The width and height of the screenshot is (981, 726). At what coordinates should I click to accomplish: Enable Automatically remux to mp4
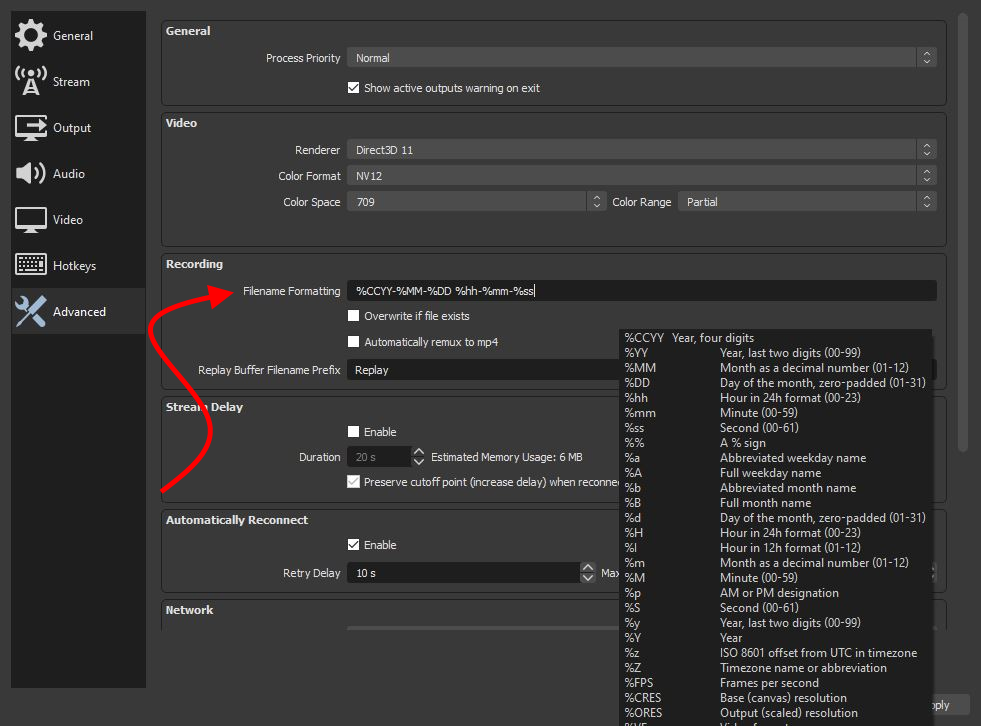[353, 342]
